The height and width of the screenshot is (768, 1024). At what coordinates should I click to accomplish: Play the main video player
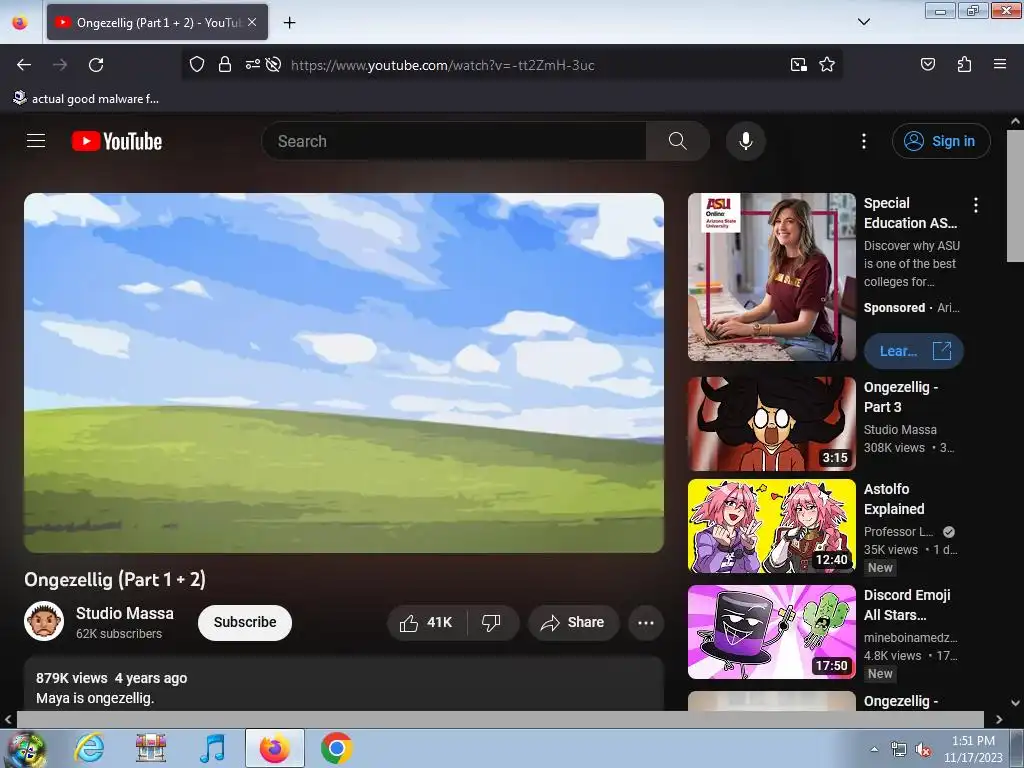tap(344, 373)
